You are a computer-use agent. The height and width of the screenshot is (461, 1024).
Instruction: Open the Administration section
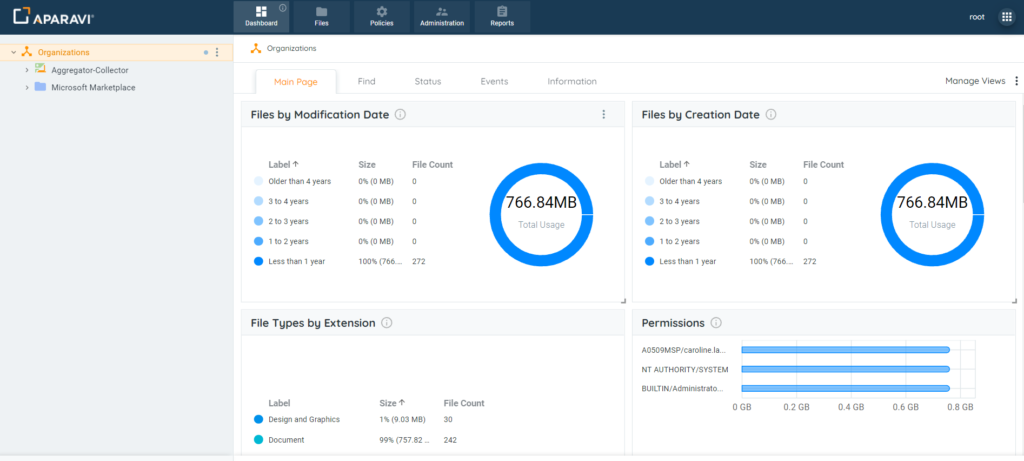click(441, 17)
